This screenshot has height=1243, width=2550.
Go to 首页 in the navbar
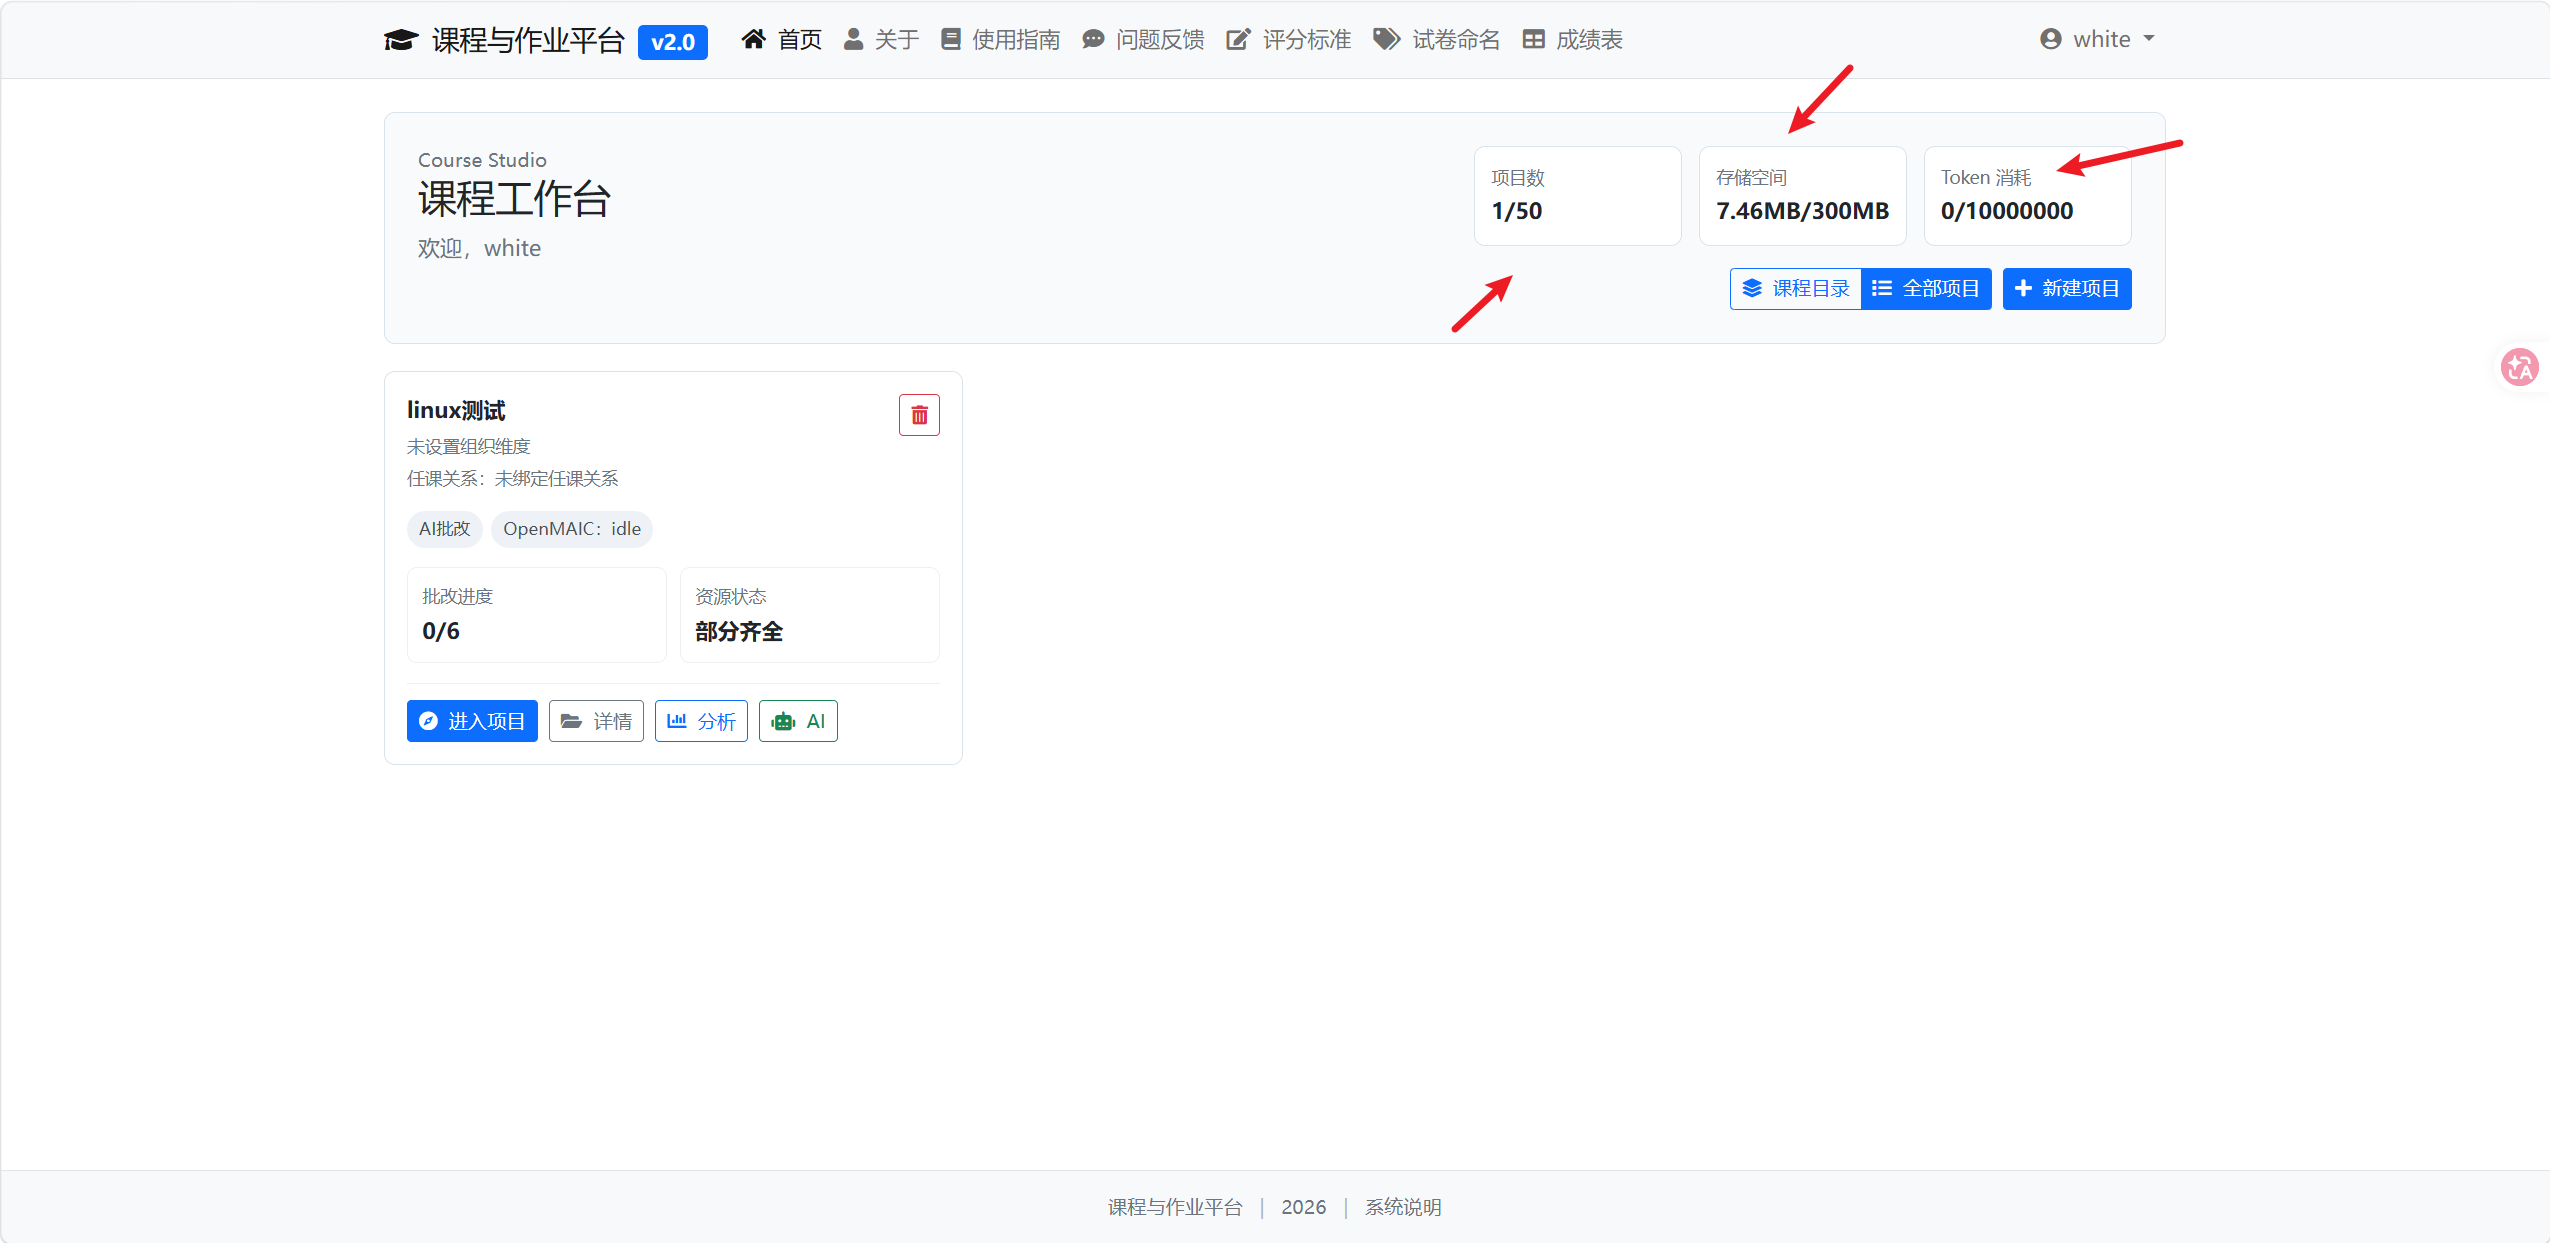(x=782, y=39)
